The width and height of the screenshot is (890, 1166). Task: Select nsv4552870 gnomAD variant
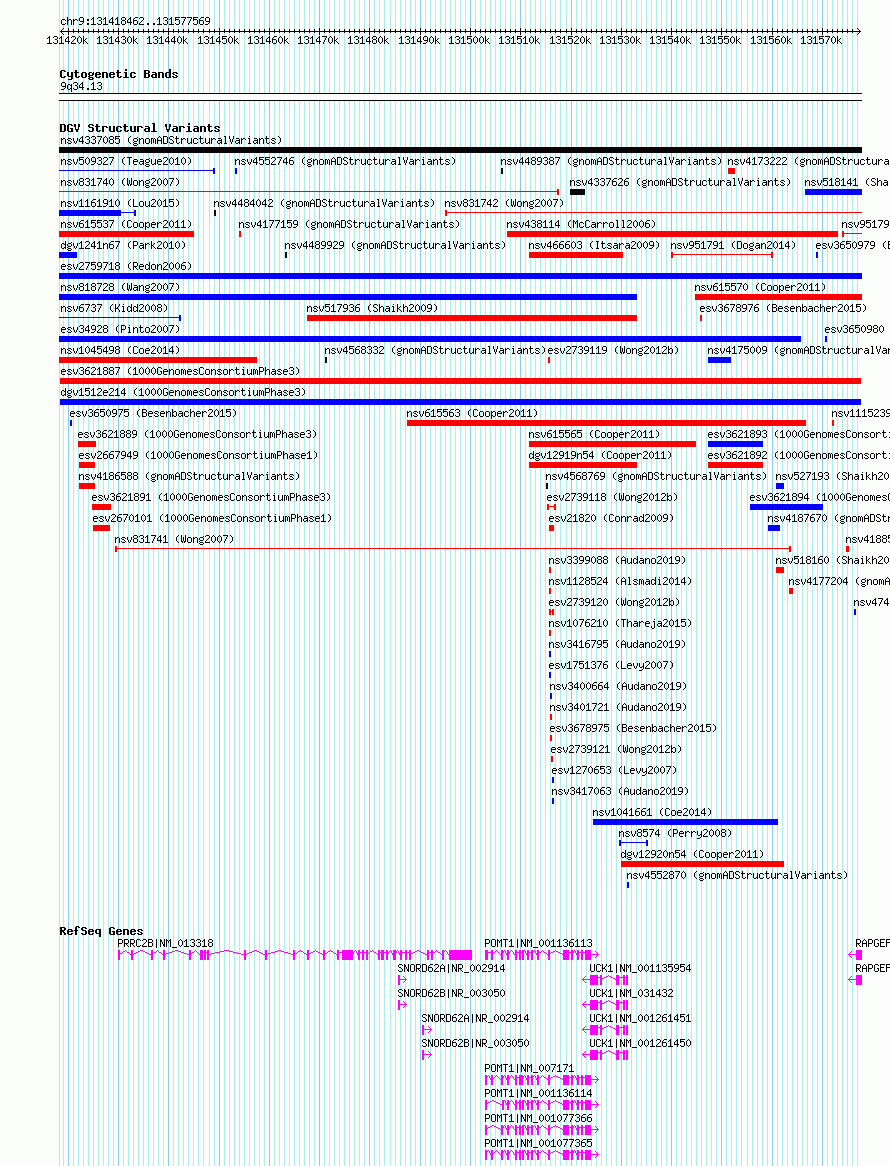(x=737, y=875)
